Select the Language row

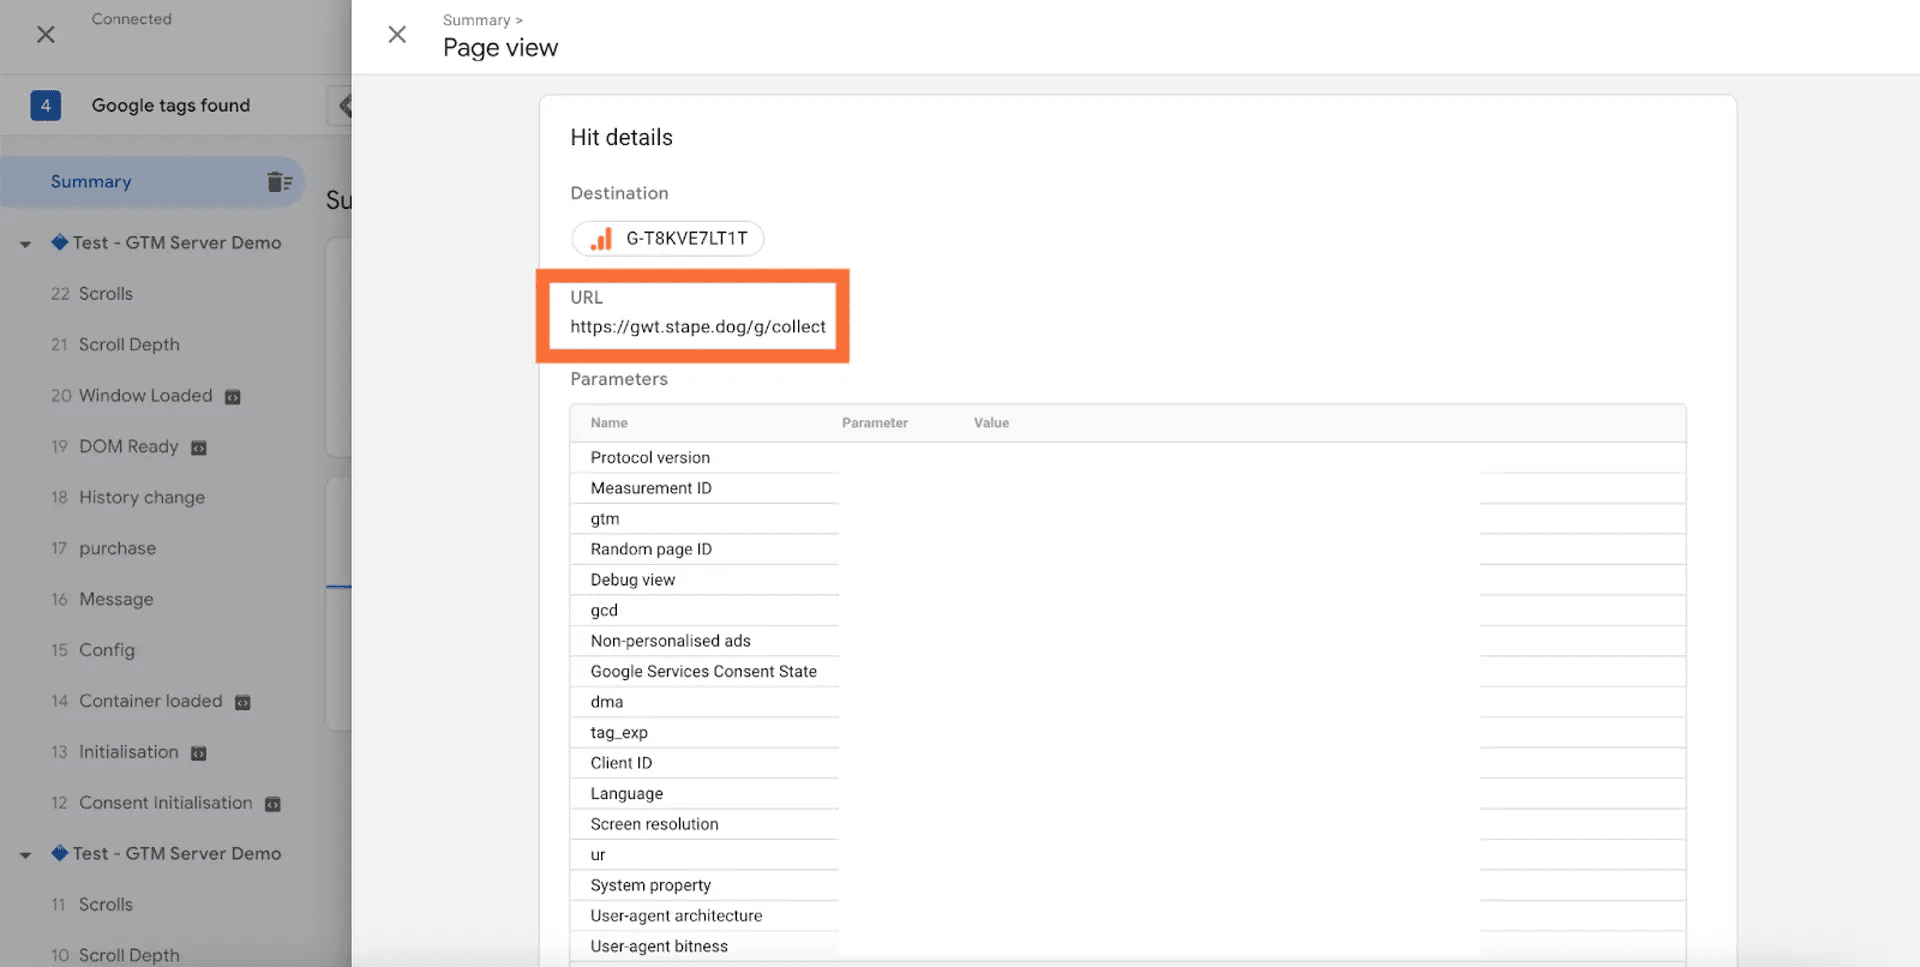(1128, 794)
